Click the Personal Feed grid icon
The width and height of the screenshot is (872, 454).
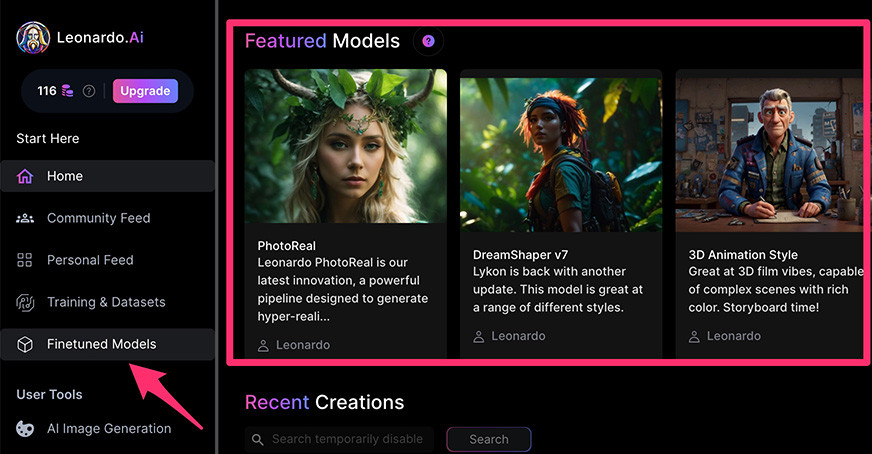tap(24, 260)
